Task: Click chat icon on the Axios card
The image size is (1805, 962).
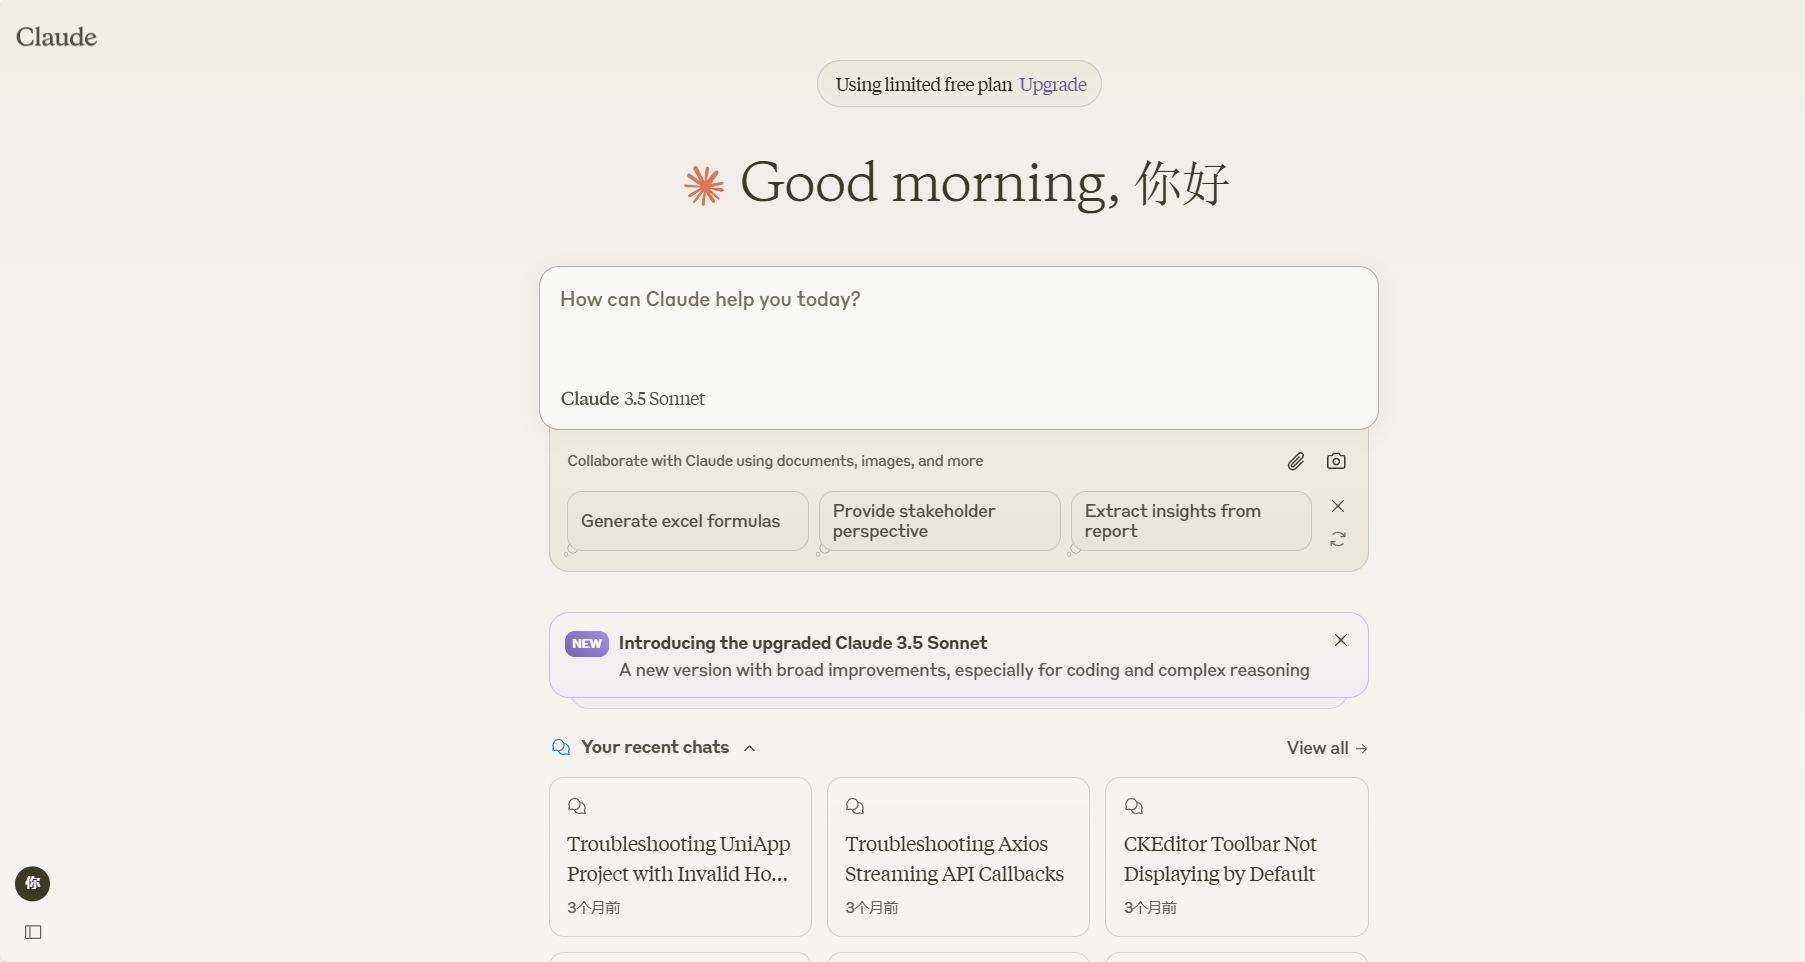Action: 855,806
